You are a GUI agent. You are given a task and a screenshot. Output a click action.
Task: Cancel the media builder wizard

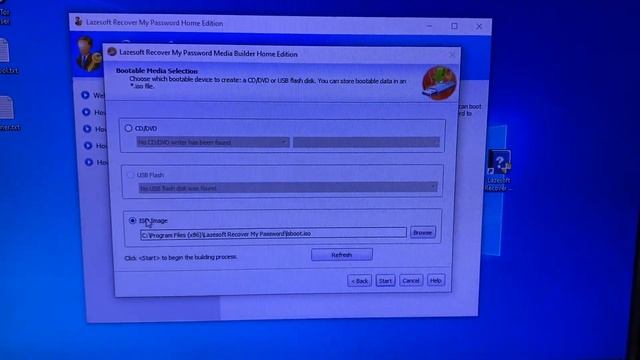click(x=411, y=281)
